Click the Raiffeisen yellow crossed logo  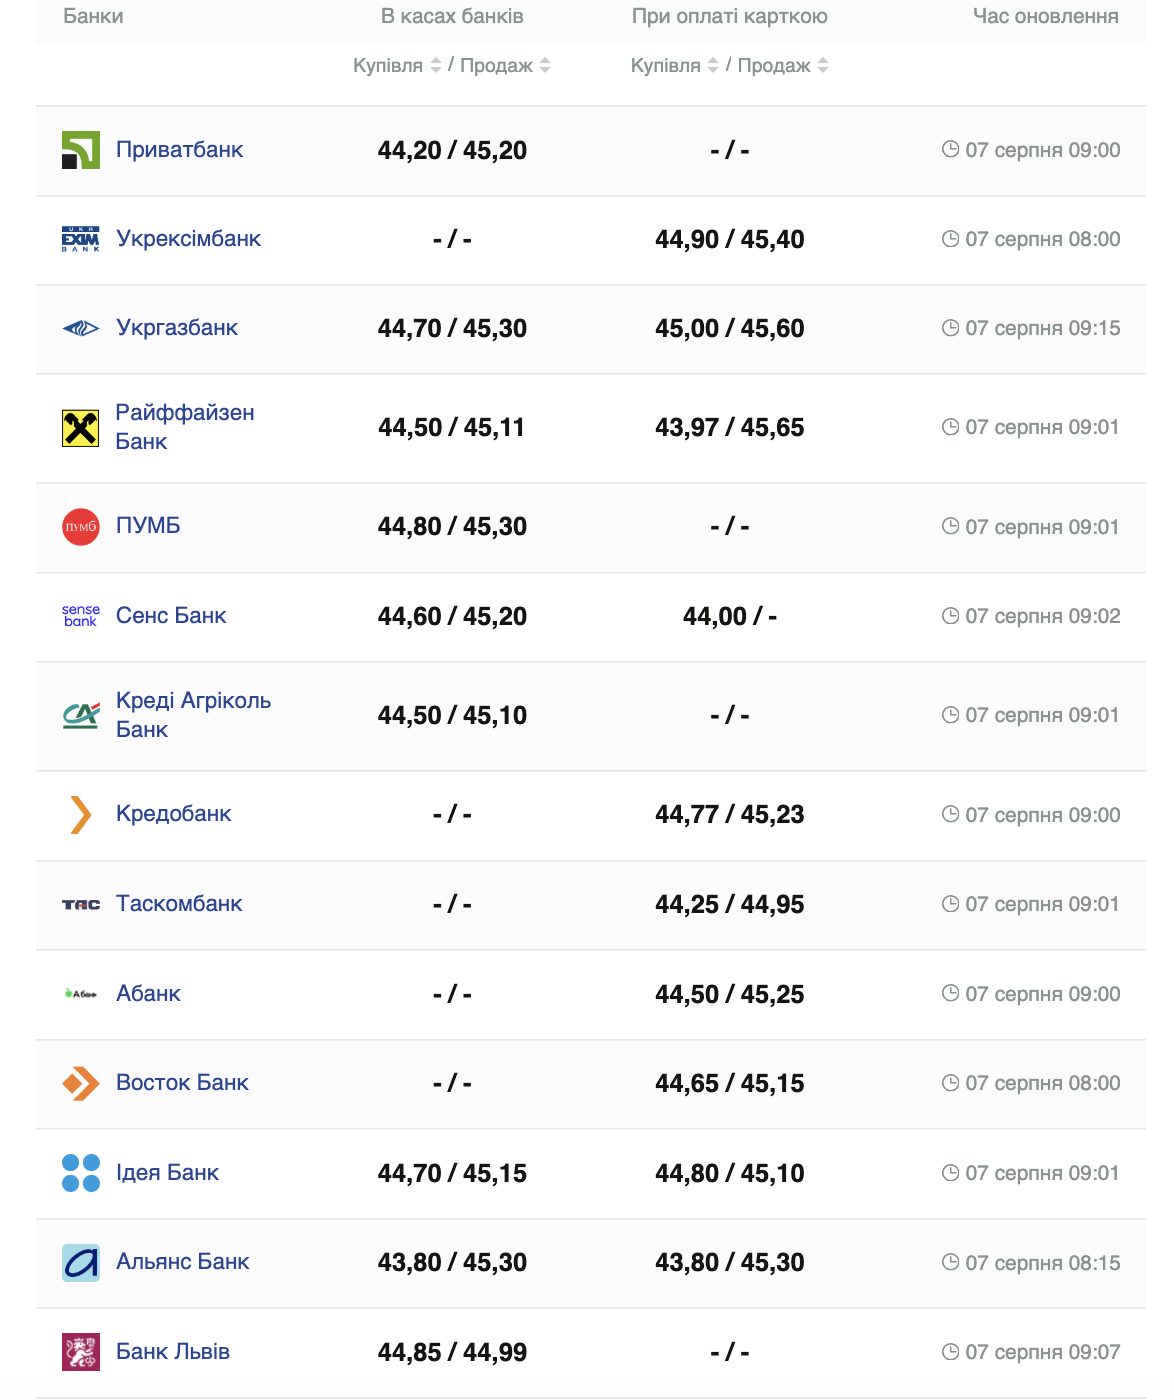[81, 428]
